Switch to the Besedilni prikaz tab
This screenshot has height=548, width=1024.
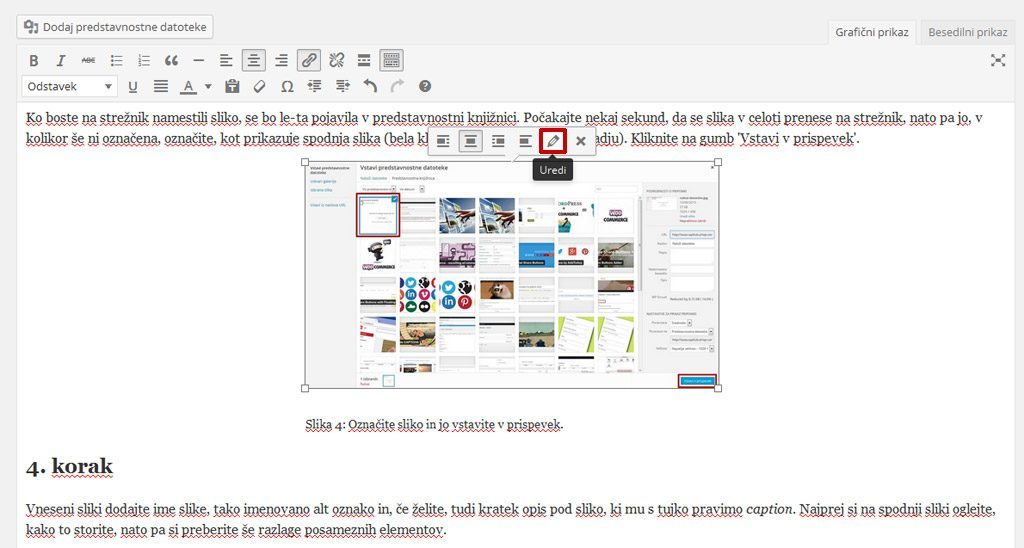coord(967,32)
